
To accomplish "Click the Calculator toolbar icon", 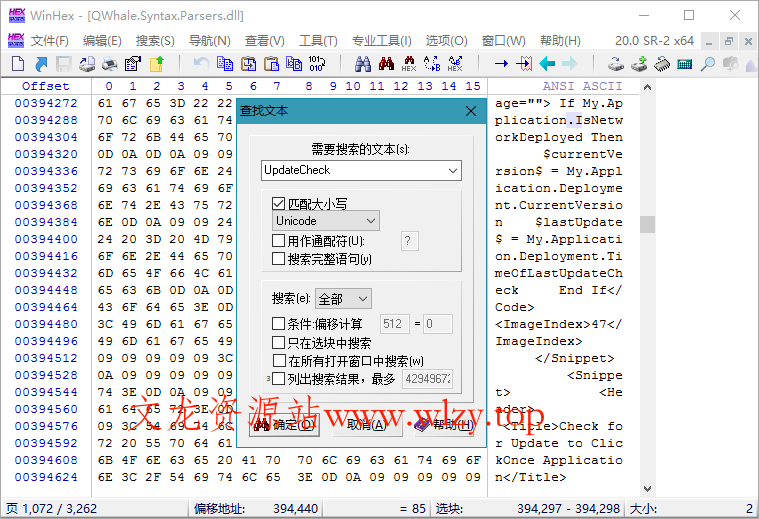I will pyautogui.click(x=684, y=63).
